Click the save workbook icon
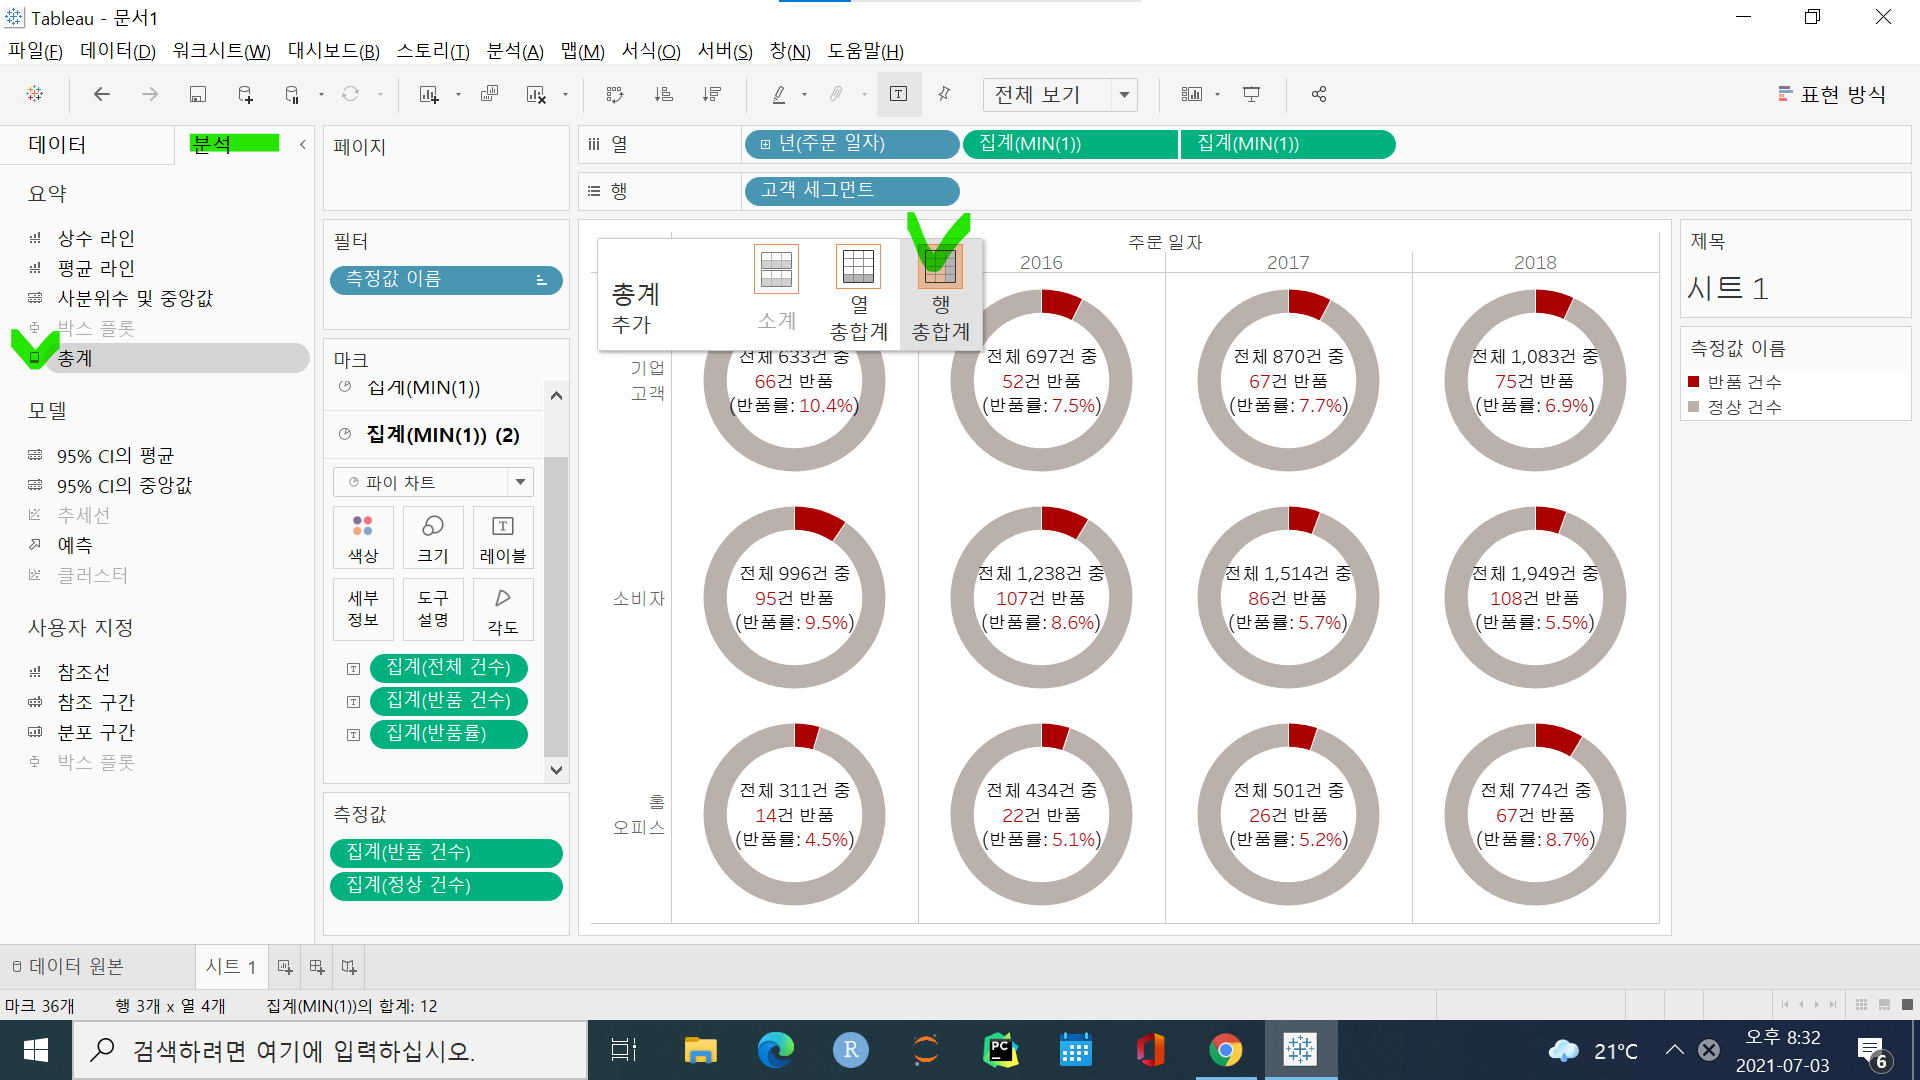 tap(197, 94)
